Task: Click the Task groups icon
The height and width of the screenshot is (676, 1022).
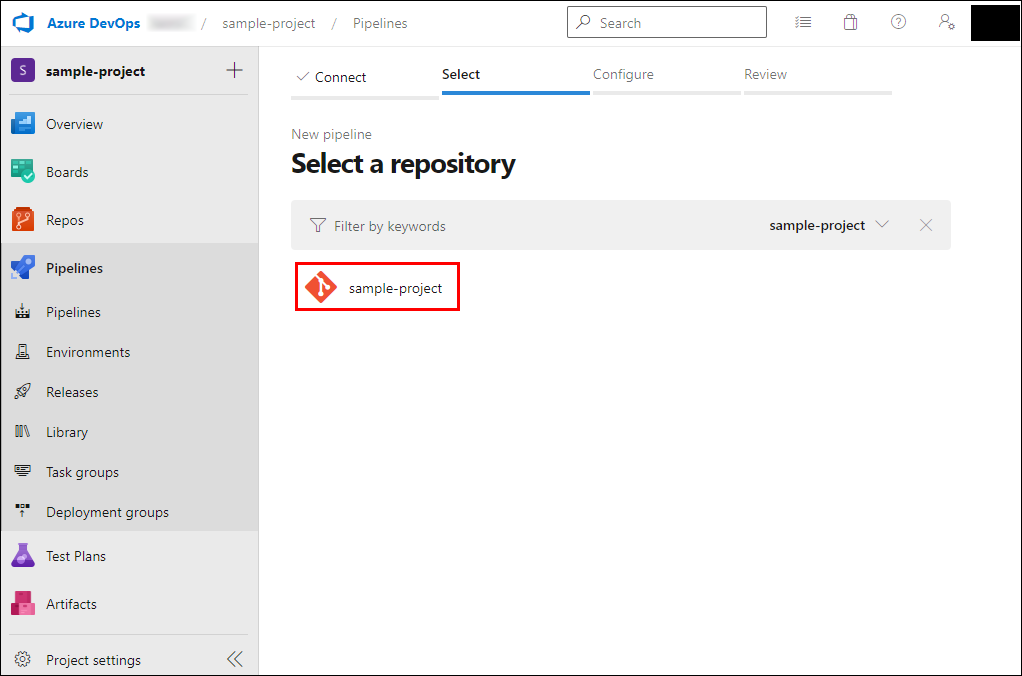Action: (x=22, y=471)
